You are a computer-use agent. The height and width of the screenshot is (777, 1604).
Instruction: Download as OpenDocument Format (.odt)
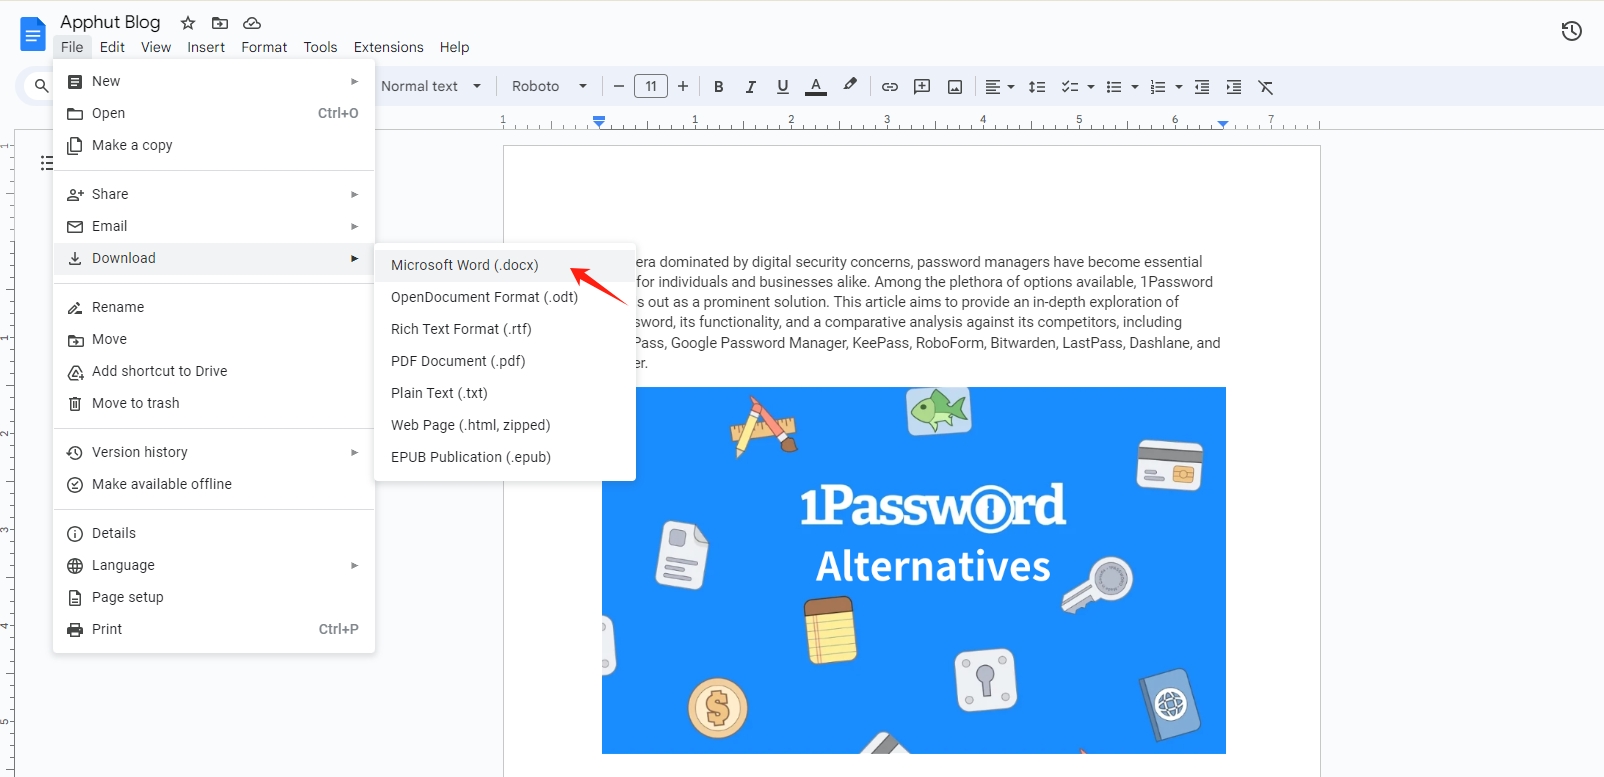(505, 297)
